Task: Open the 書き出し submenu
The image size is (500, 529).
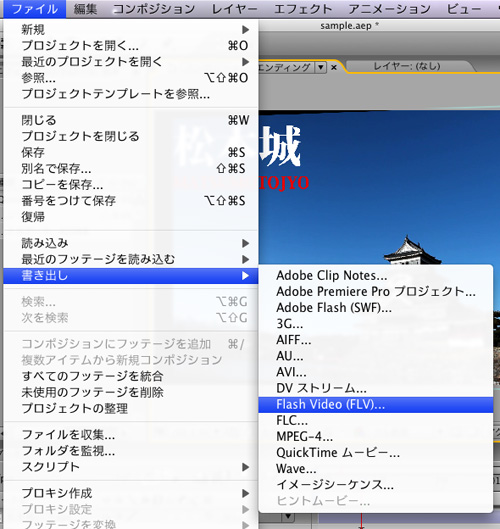Action: click(x=131, y=276)
